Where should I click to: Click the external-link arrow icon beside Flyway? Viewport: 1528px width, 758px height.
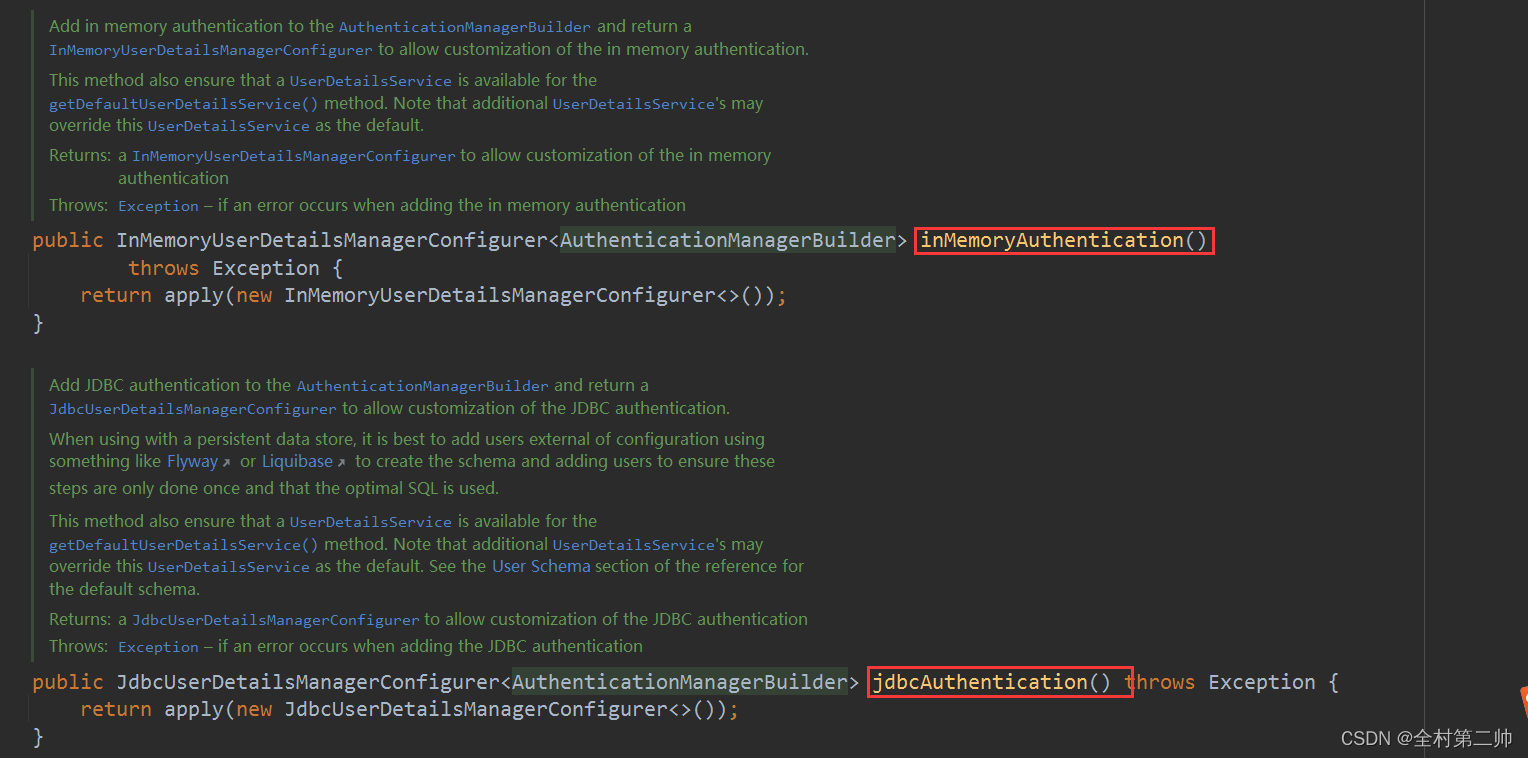pyautogui.click(x=227, y=462)
